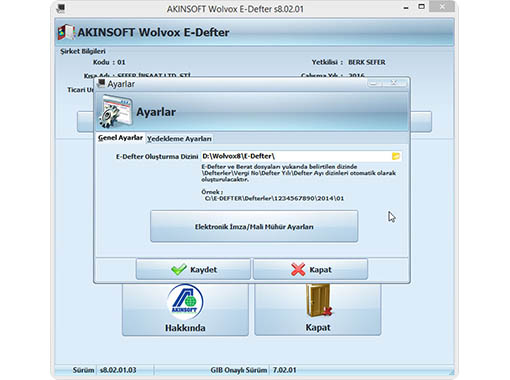This screenshot has height=380, width=510.
Task: Click the Sürüm label in status bar
Action: click(83, 370)
